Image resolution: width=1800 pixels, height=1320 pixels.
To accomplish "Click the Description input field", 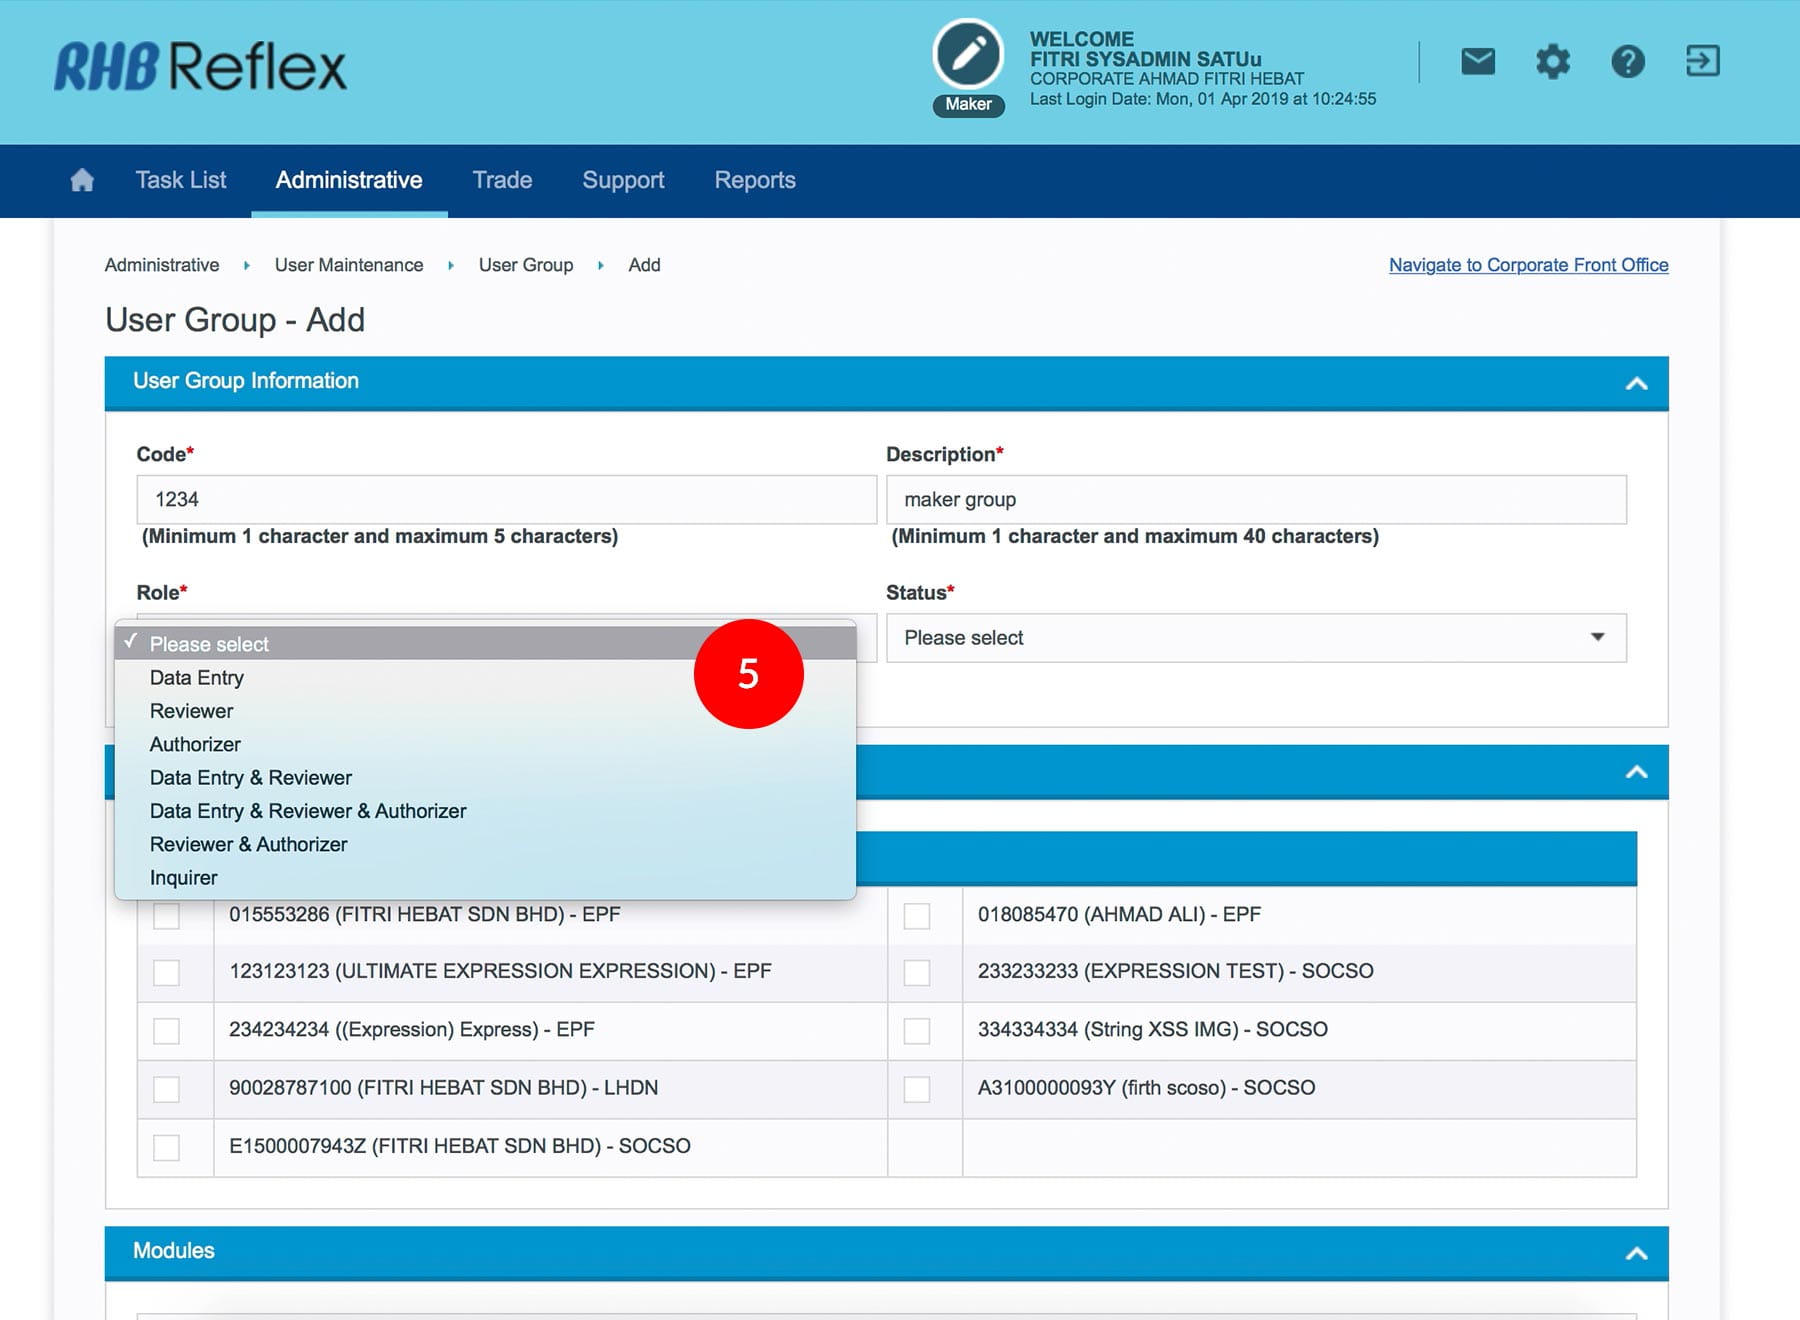I will (1255, 499).
